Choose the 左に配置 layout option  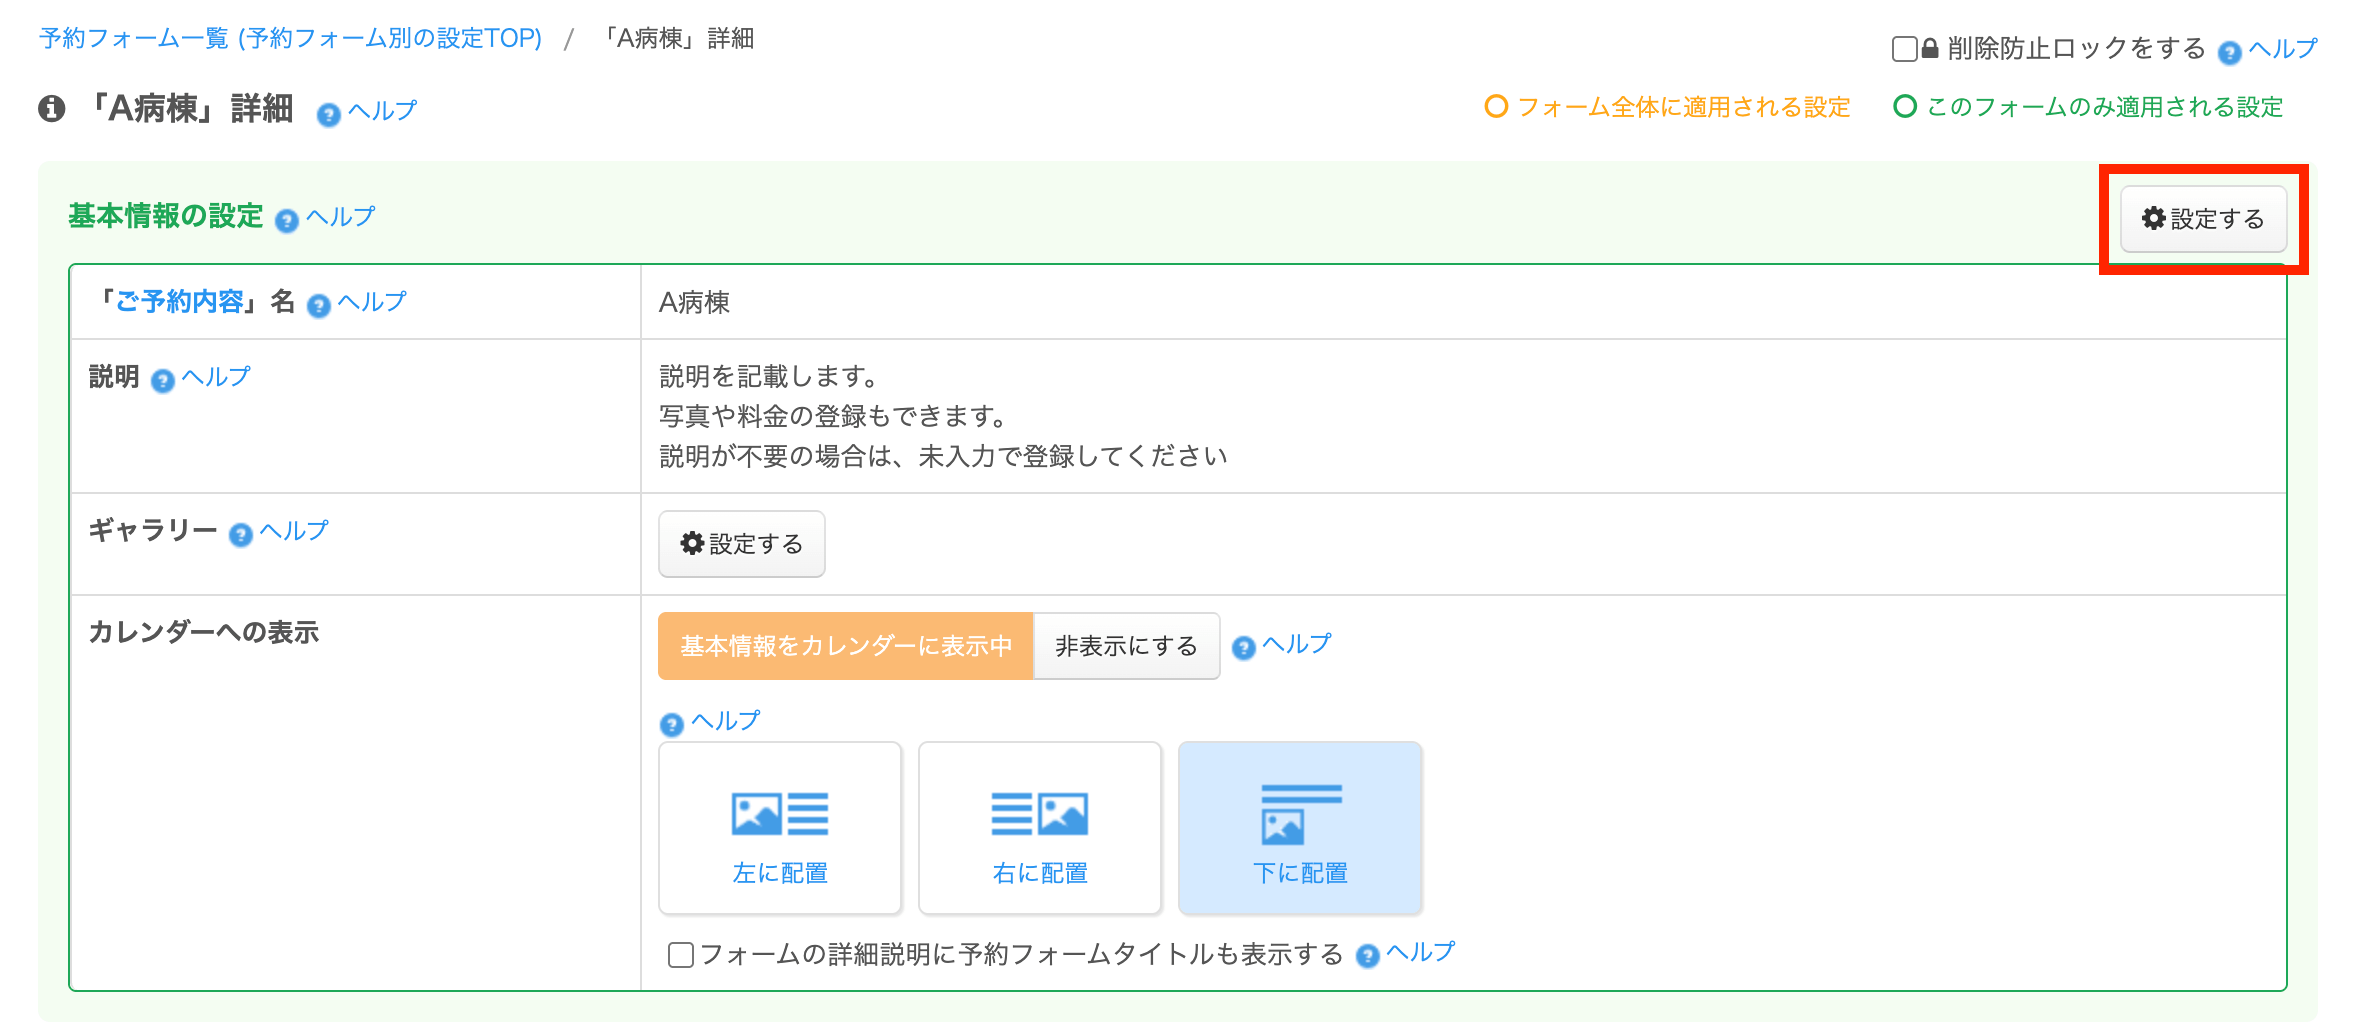point(780,828)
